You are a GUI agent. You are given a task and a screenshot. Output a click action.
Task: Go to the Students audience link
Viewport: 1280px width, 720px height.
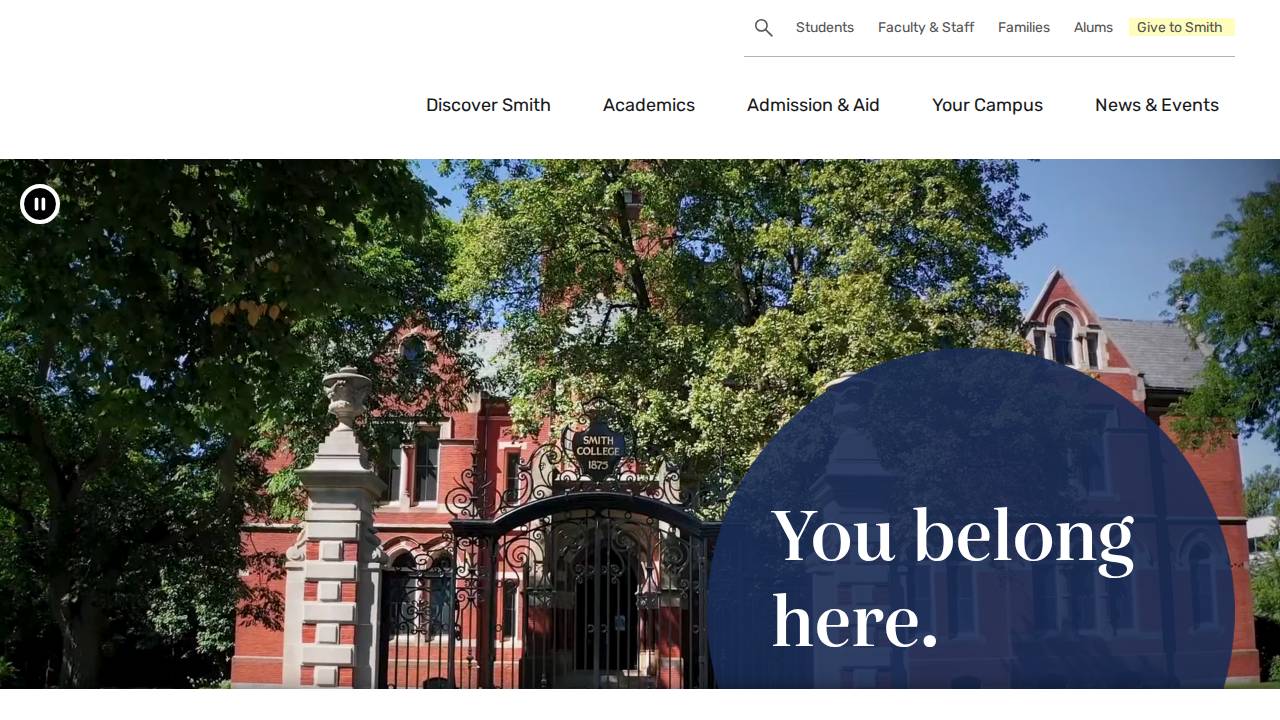point(825,27)
